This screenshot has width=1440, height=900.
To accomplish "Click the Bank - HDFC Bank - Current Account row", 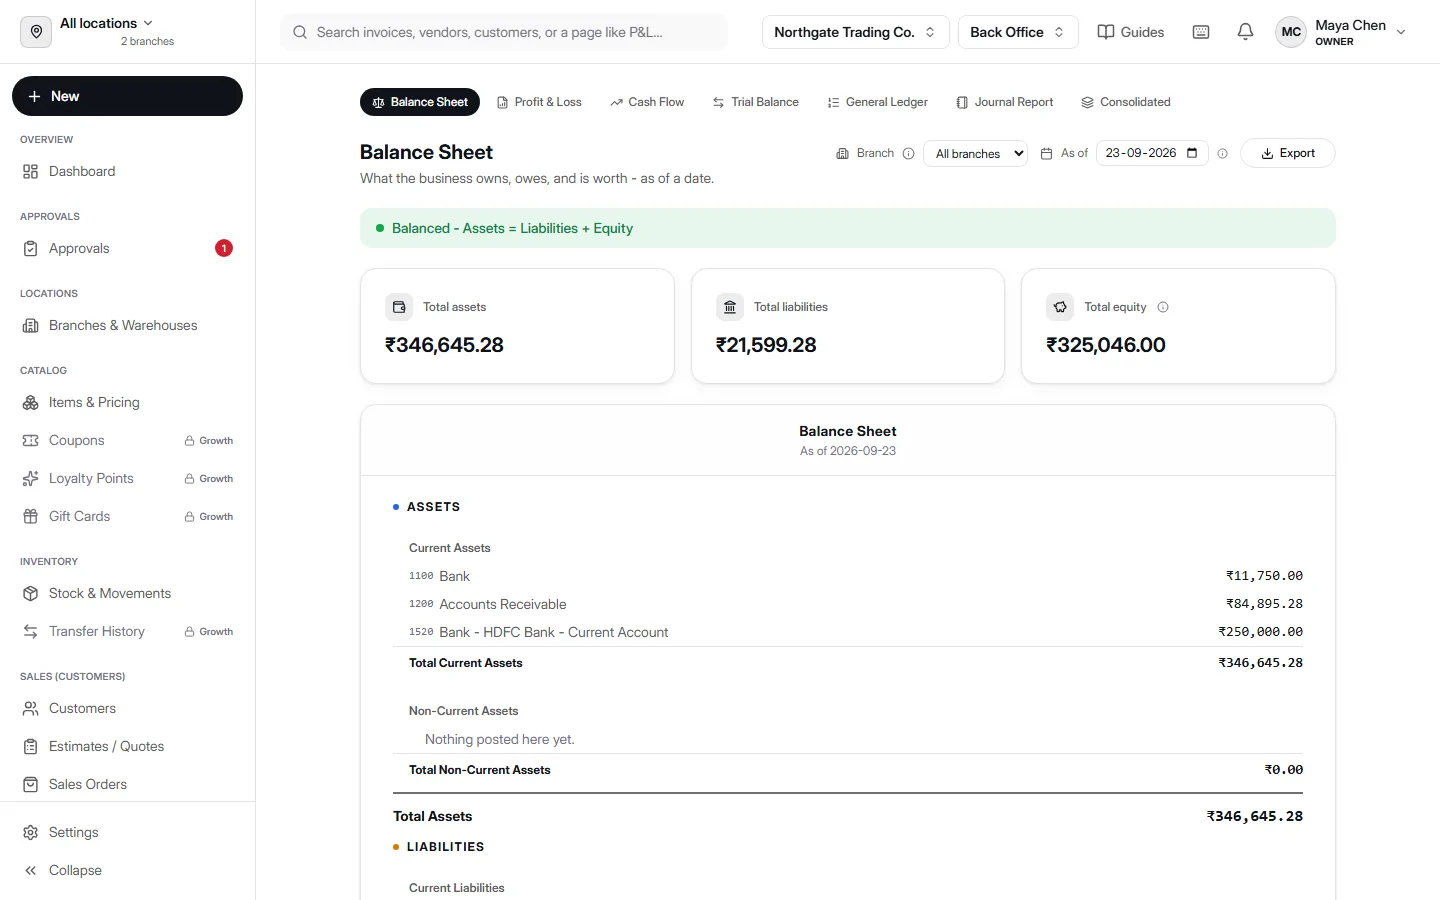I will (x=848, y=632).
